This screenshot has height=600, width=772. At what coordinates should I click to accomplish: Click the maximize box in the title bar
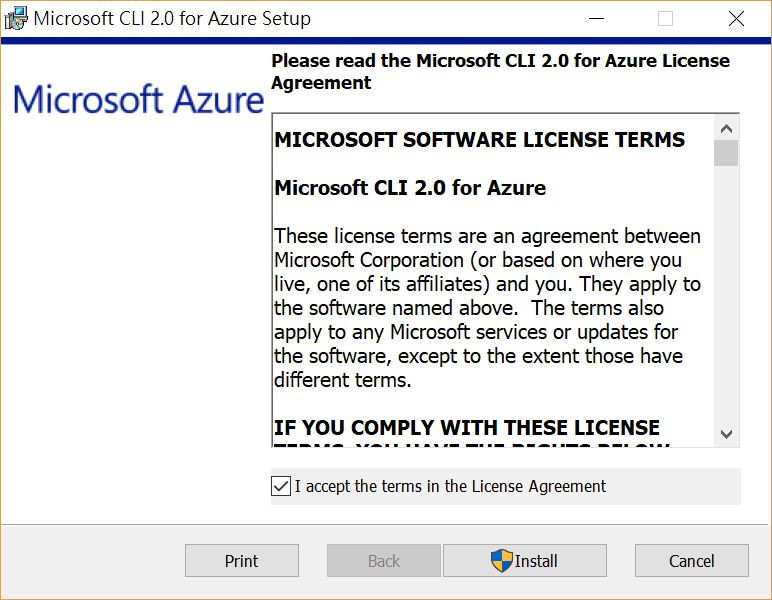(x=665, y=19)
